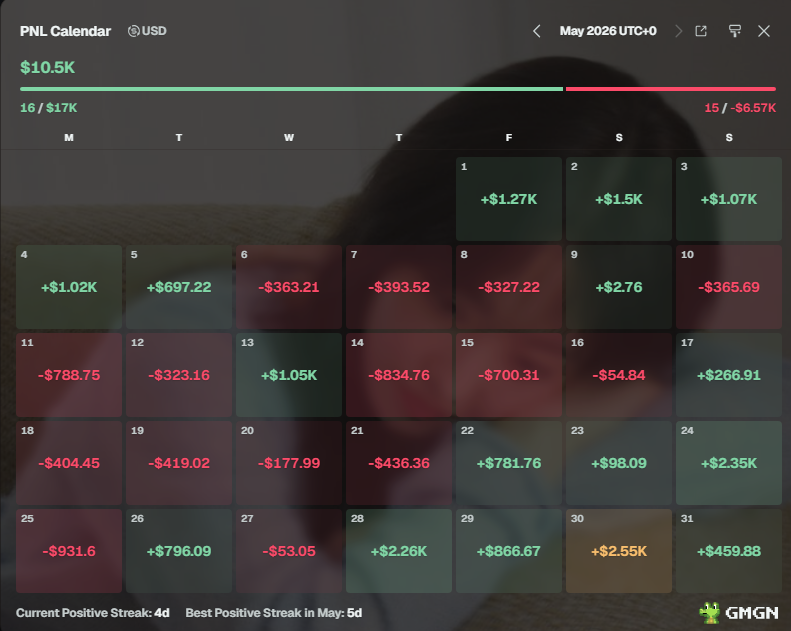Close the PNL Calendar dialog
This screenshot has width=791, height=631.
tap(764, 31)
